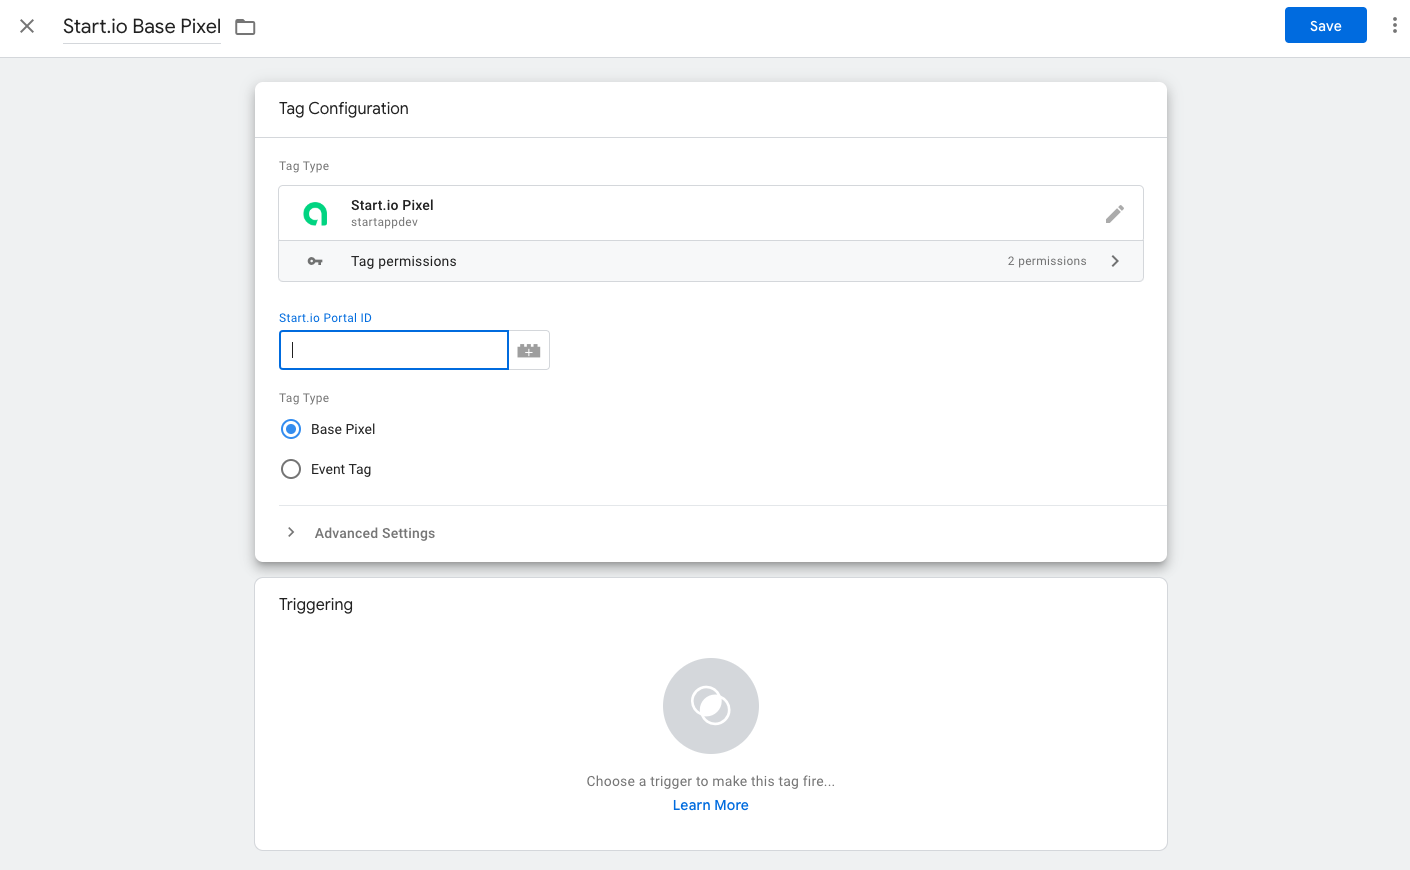Click the Tag permissions row label
The height and width of the screenshot is (870, 1410).
403,261
